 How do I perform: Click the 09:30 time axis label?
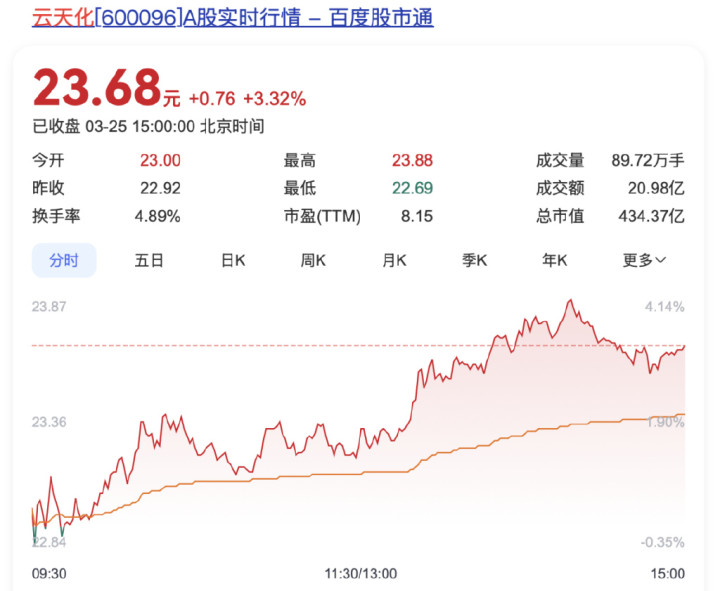pyautogui.click(x=49, y=574)
